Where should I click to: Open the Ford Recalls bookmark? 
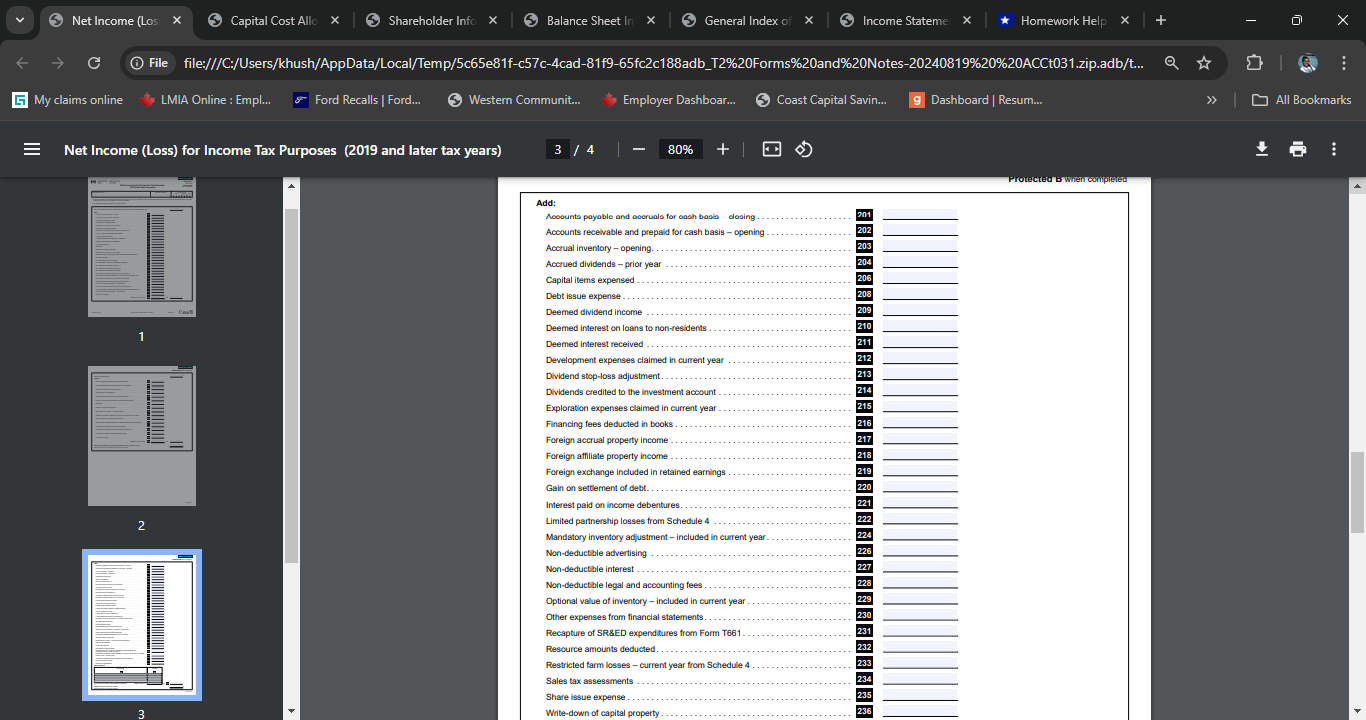point(357,100)
